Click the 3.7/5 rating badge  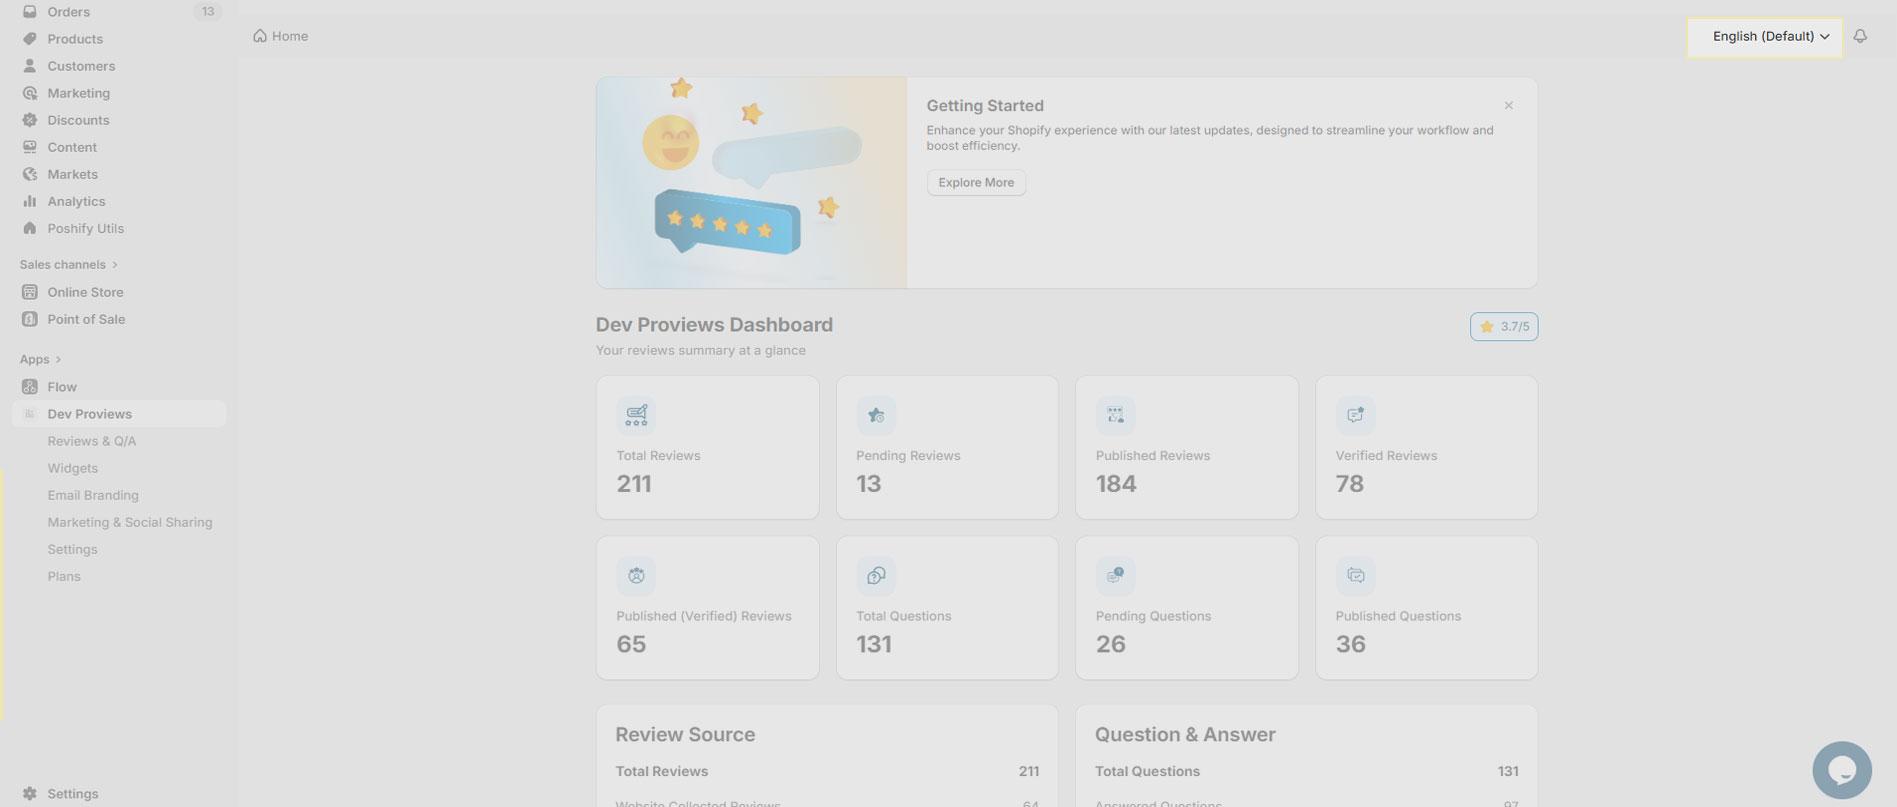pos(1503,327)
